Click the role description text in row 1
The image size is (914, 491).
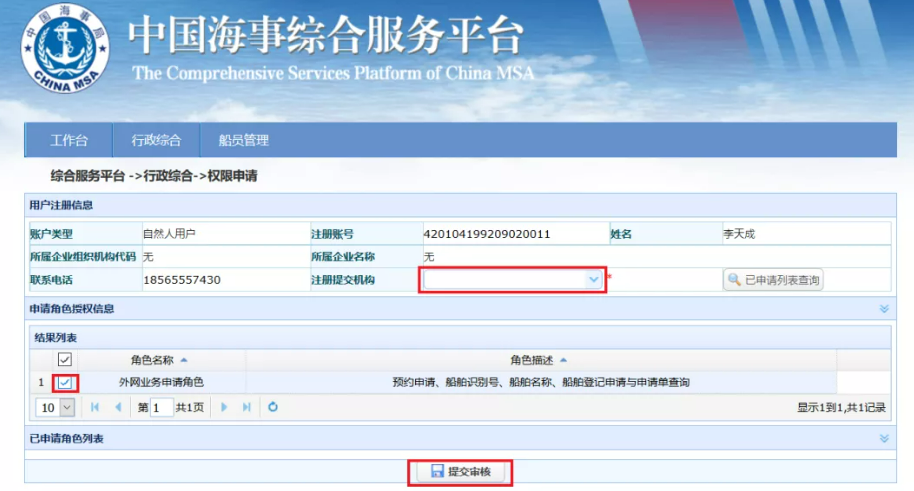(541, 383)
